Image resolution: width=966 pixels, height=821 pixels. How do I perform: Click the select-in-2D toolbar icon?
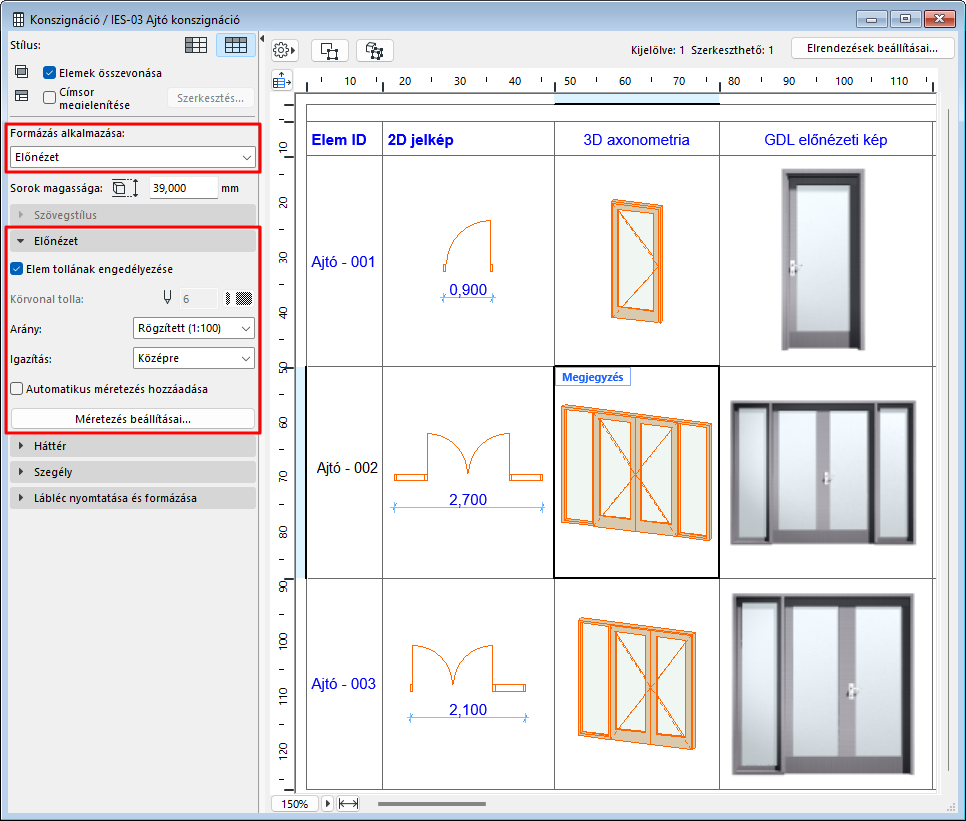[329, 50]
